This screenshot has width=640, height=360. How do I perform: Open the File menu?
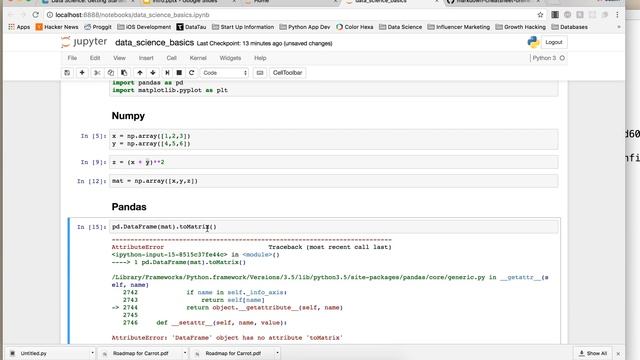pos(72,58)
